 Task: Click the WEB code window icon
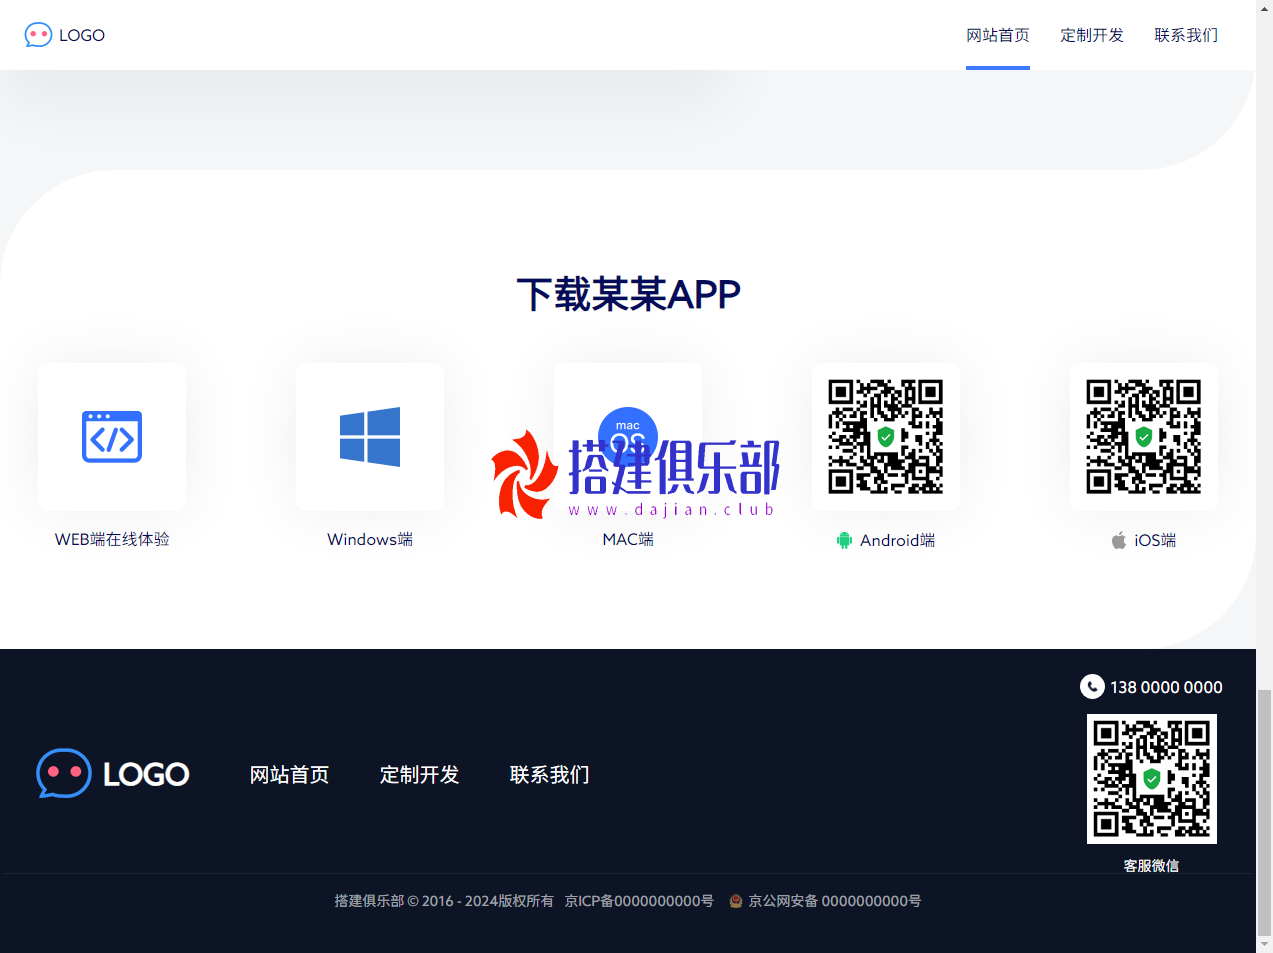[x=112, y=437]
